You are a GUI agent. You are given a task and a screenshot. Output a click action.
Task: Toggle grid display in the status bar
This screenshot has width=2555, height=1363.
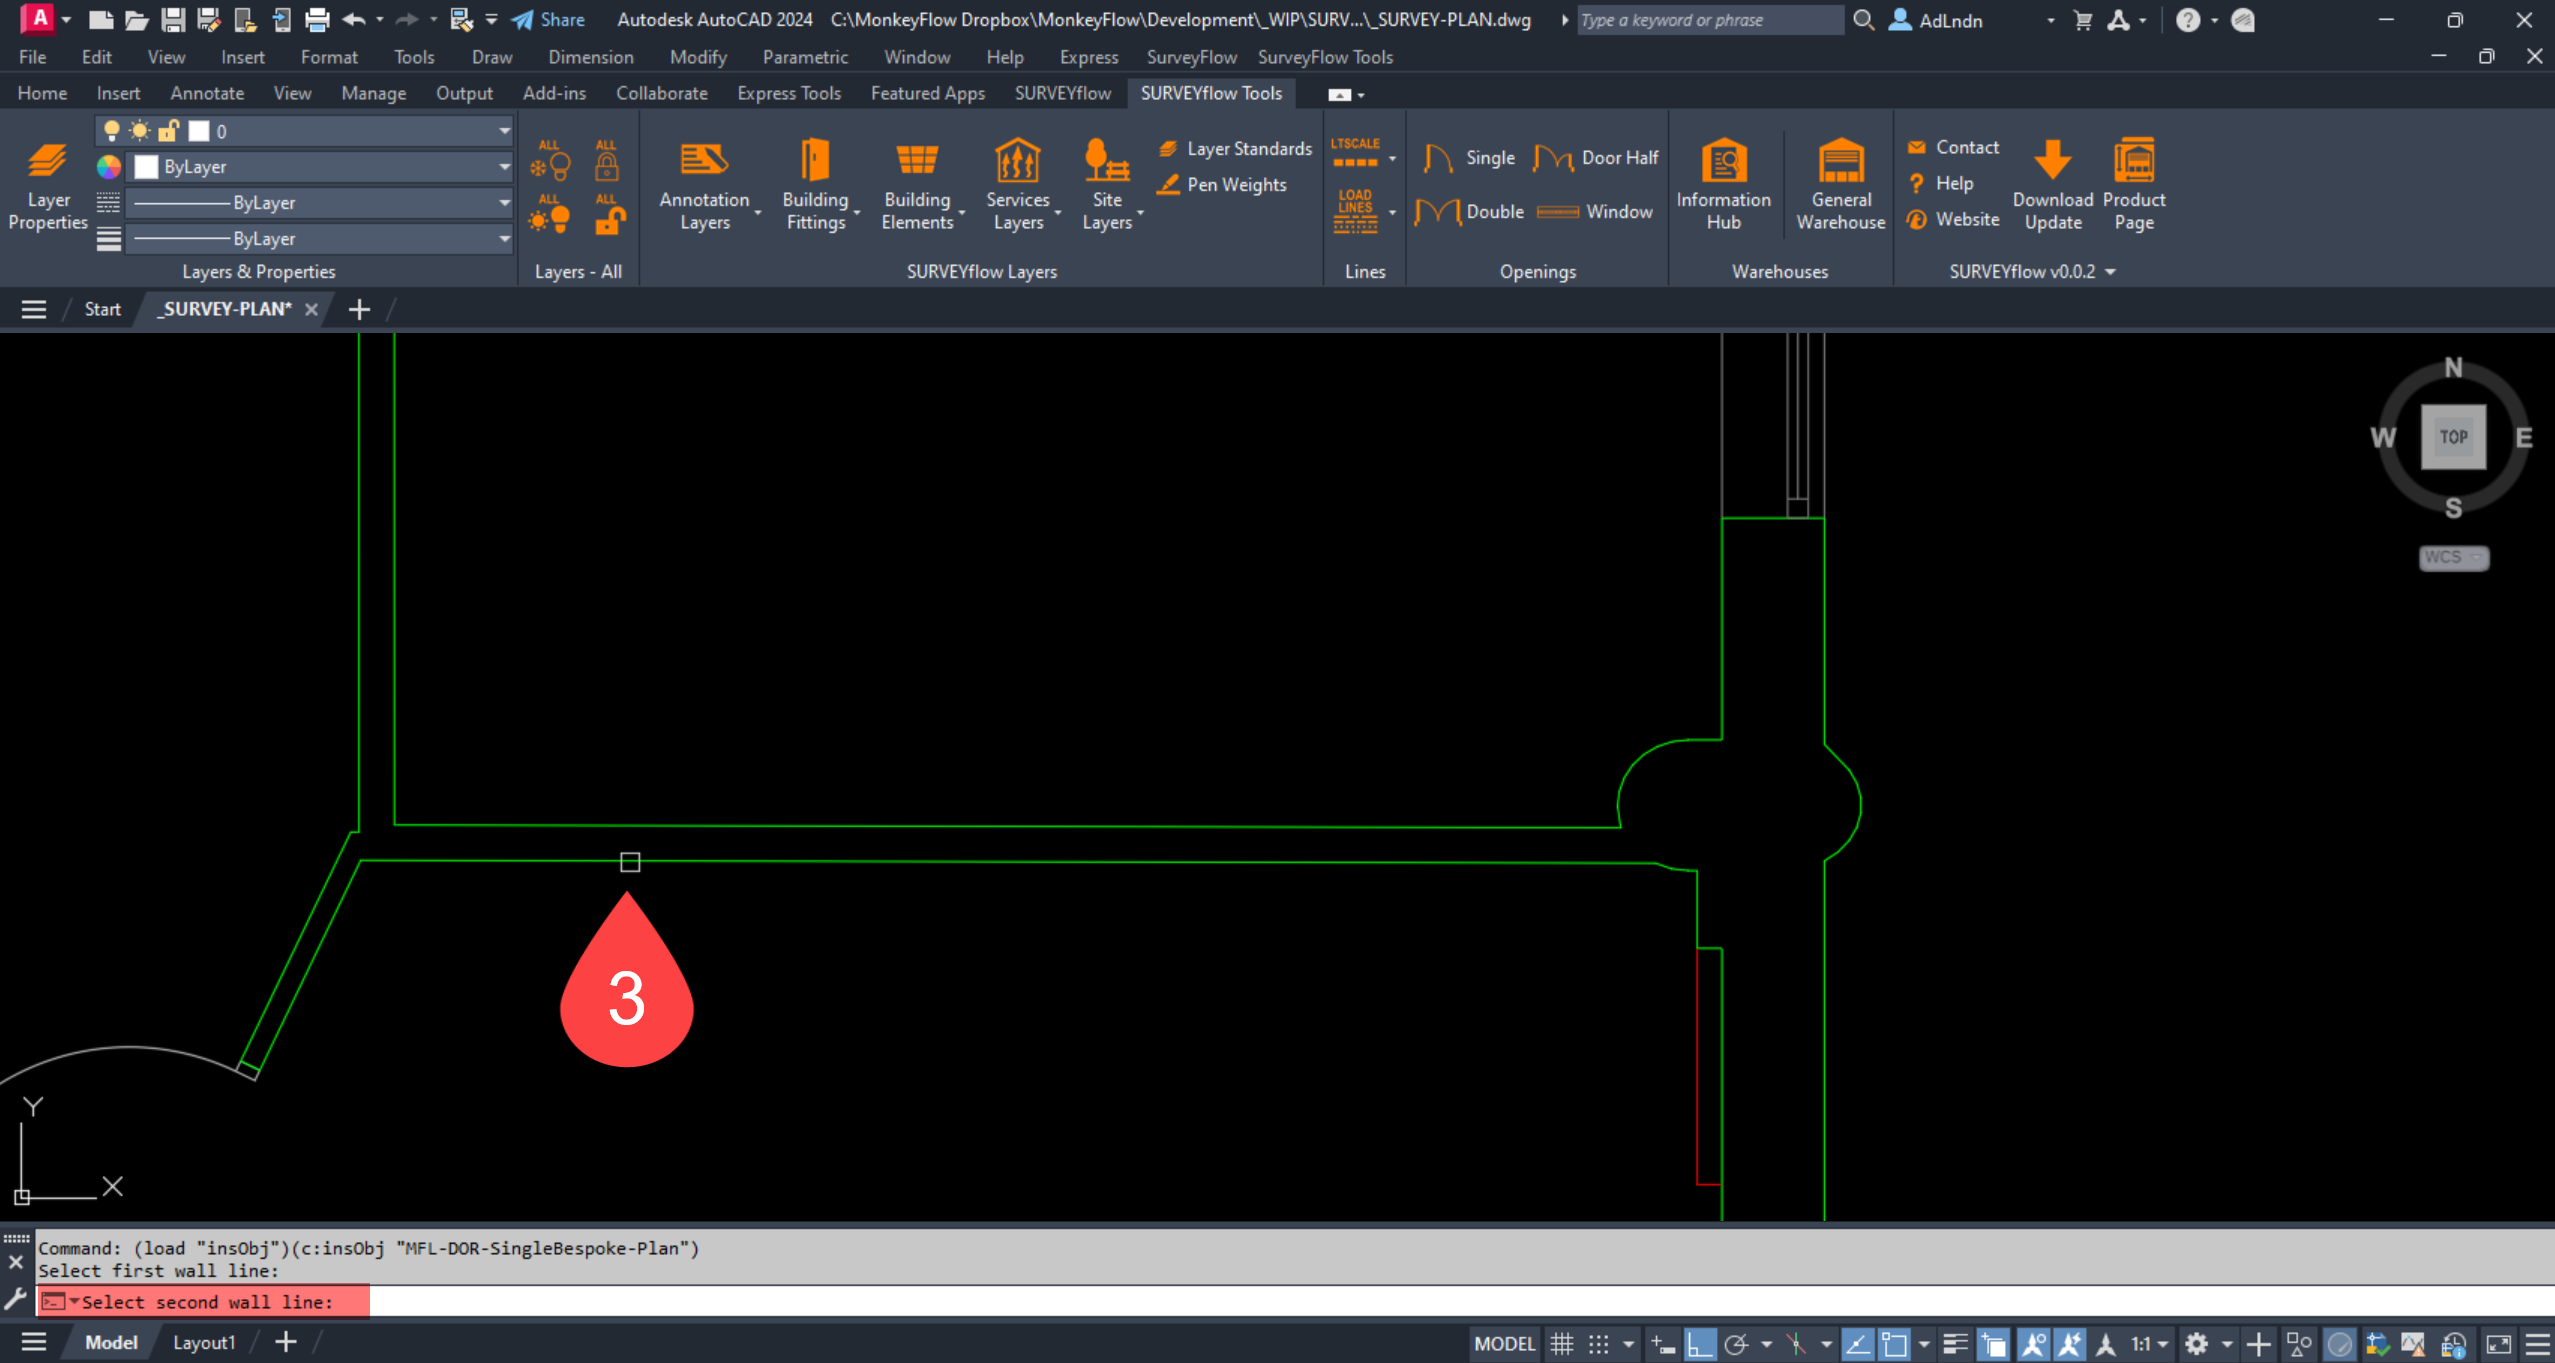[1561, 1343]
